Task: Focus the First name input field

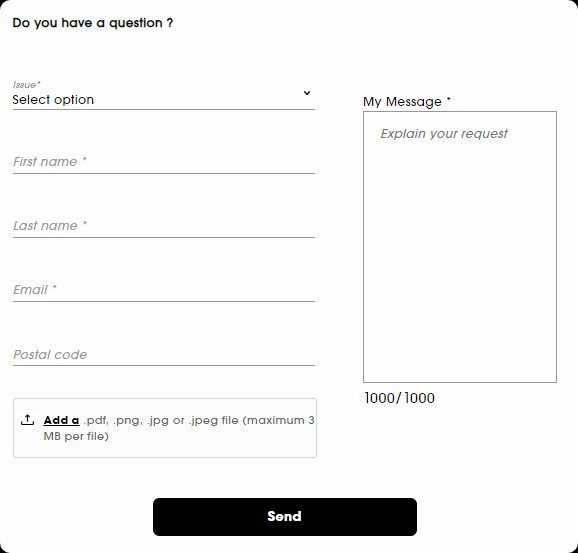Action: 164,161
